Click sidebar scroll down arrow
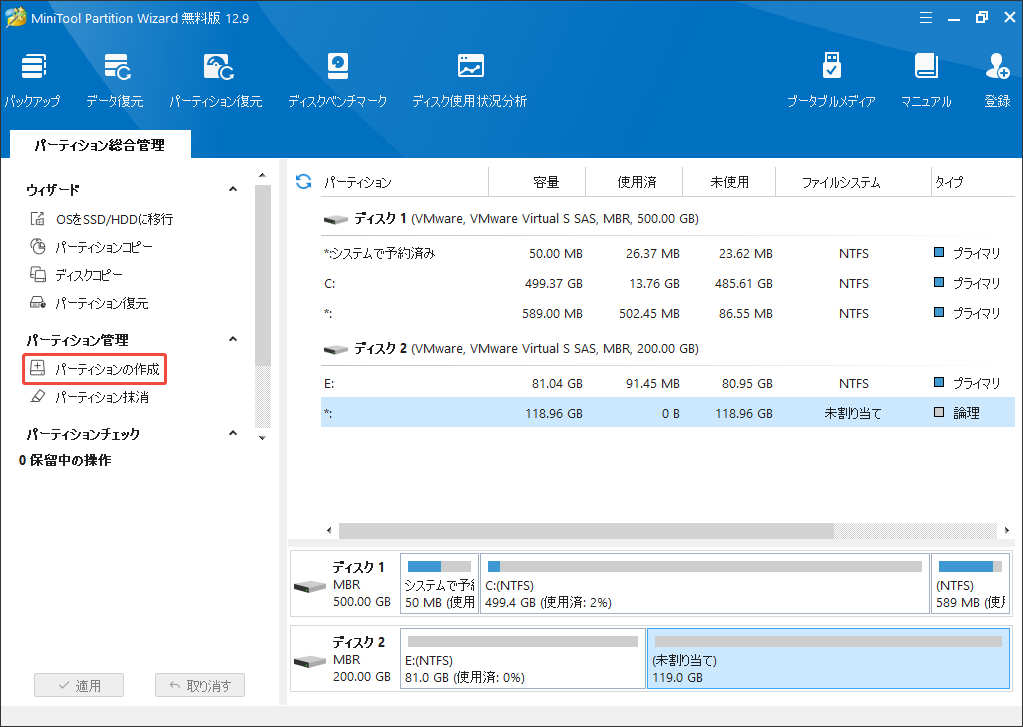The height and width of the screenshot is (727, 1023). [x=262, y=438]
